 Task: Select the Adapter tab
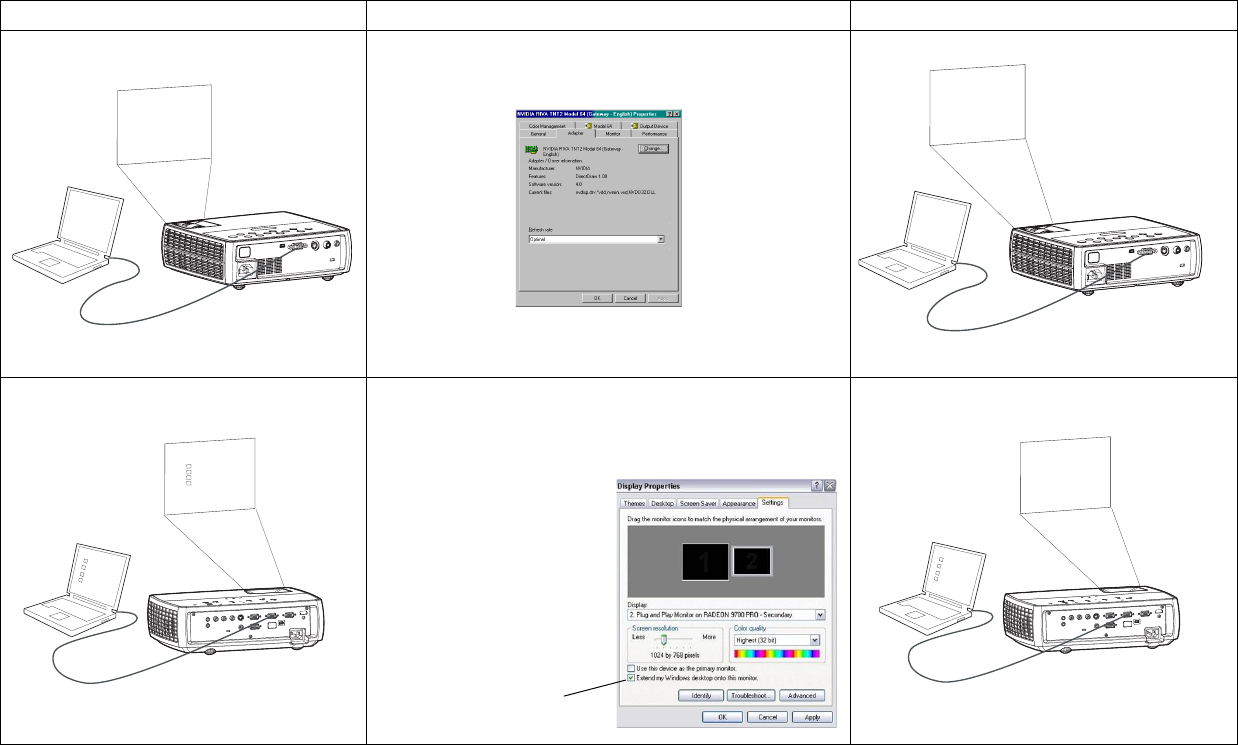click(576, 133)
